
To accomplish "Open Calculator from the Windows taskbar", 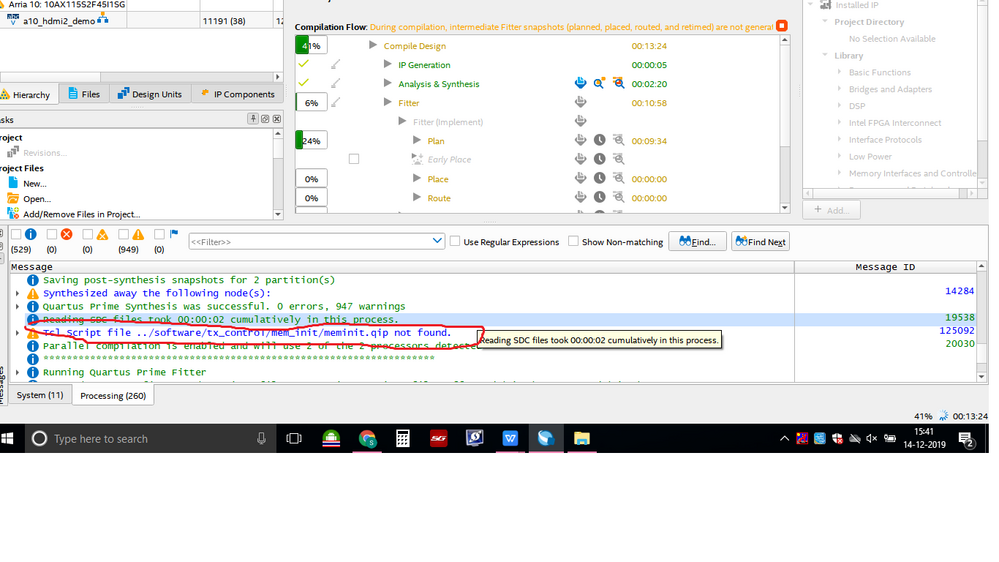I will [x=402, y=438].
